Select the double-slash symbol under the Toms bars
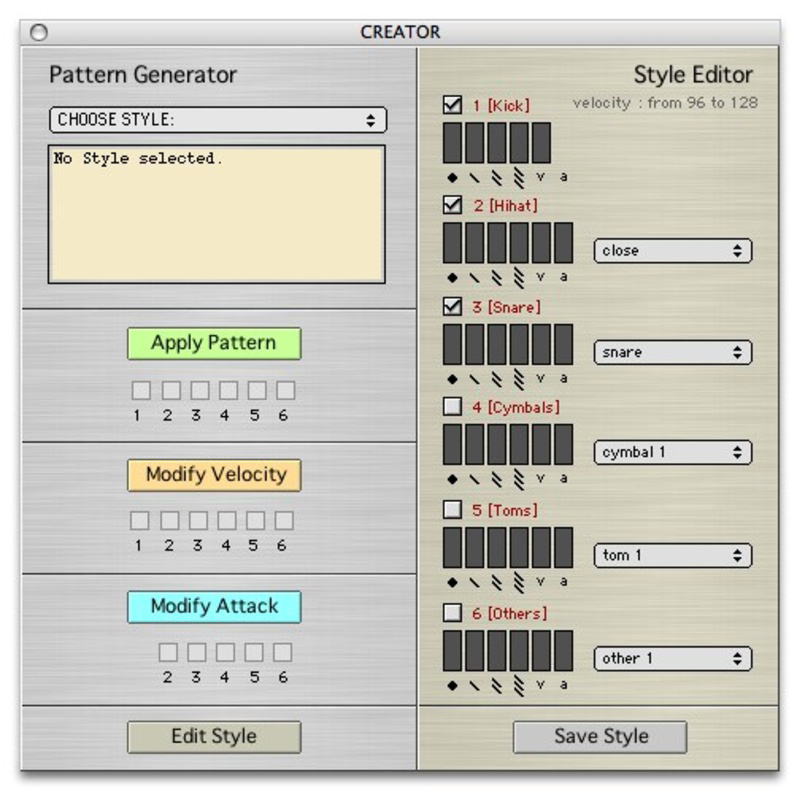This screenshot has height=800, width=797. [x=496, y=582]
